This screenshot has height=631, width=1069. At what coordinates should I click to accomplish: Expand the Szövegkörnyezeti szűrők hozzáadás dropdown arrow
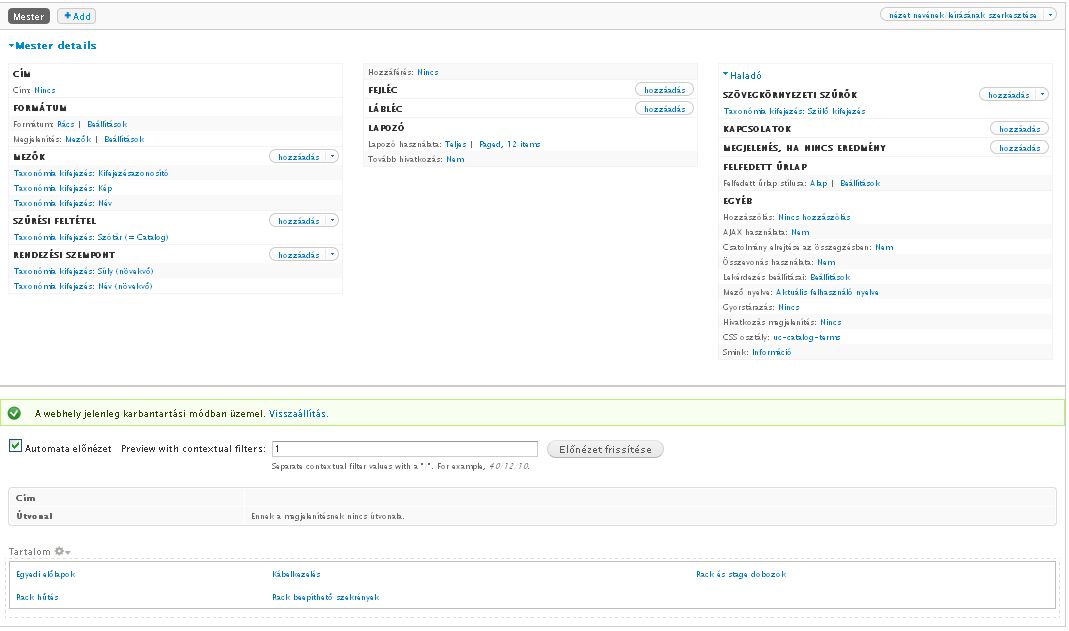pos(1042,95)
